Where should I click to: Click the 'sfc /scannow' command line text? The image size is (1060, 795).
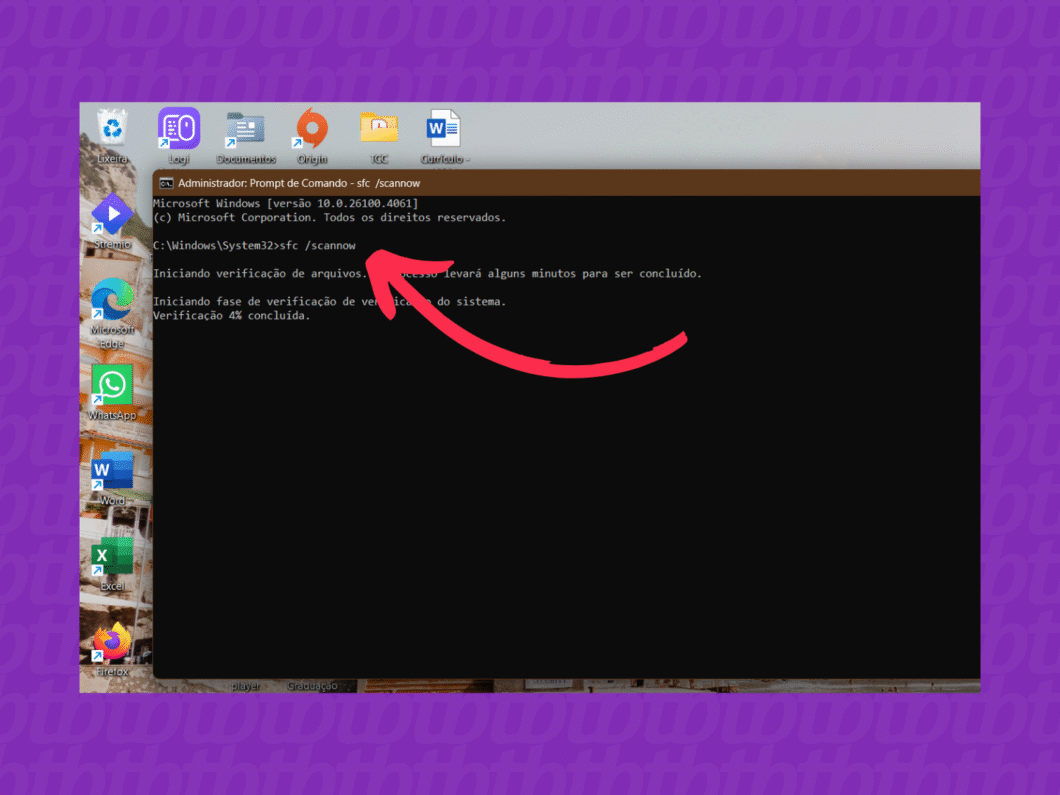tap(317, 245)
